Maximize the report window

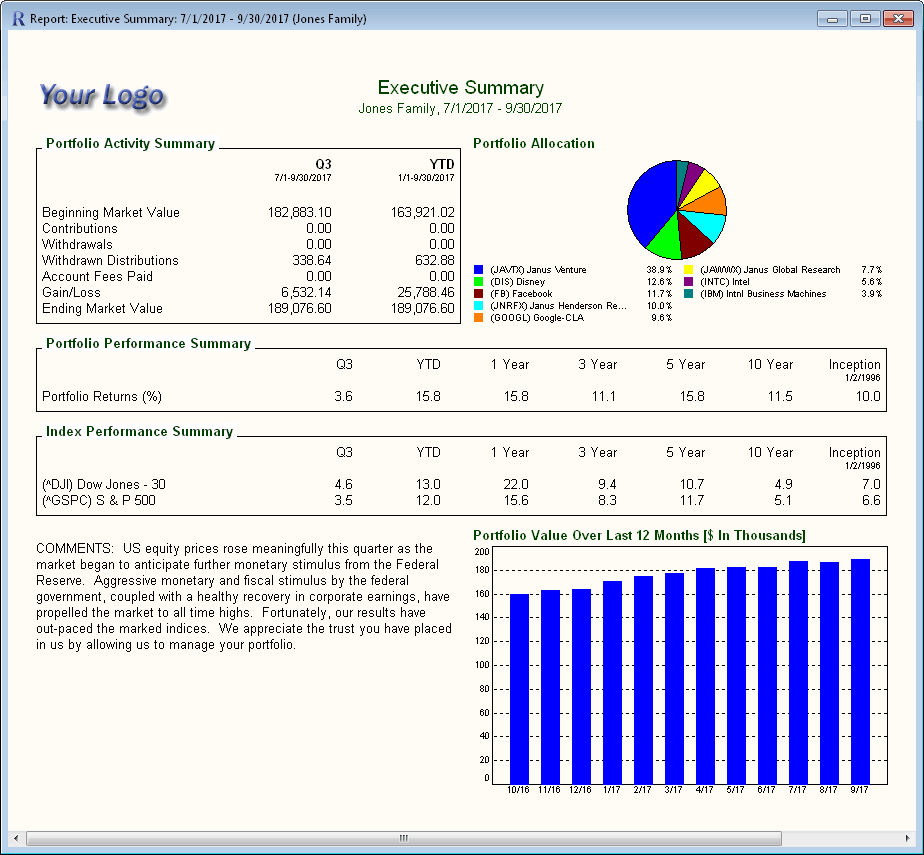click(865, 19)
